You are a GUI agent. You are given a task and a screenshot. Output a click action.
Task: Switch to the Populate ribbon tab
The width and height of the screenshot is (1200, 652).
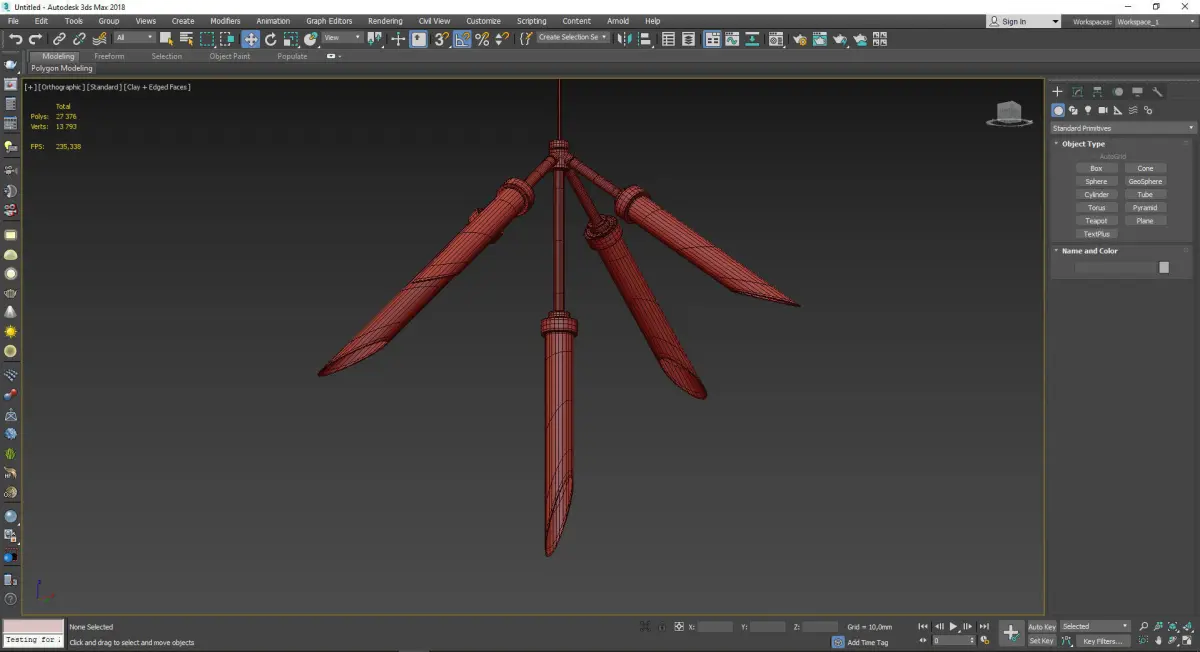pos(292,56)
